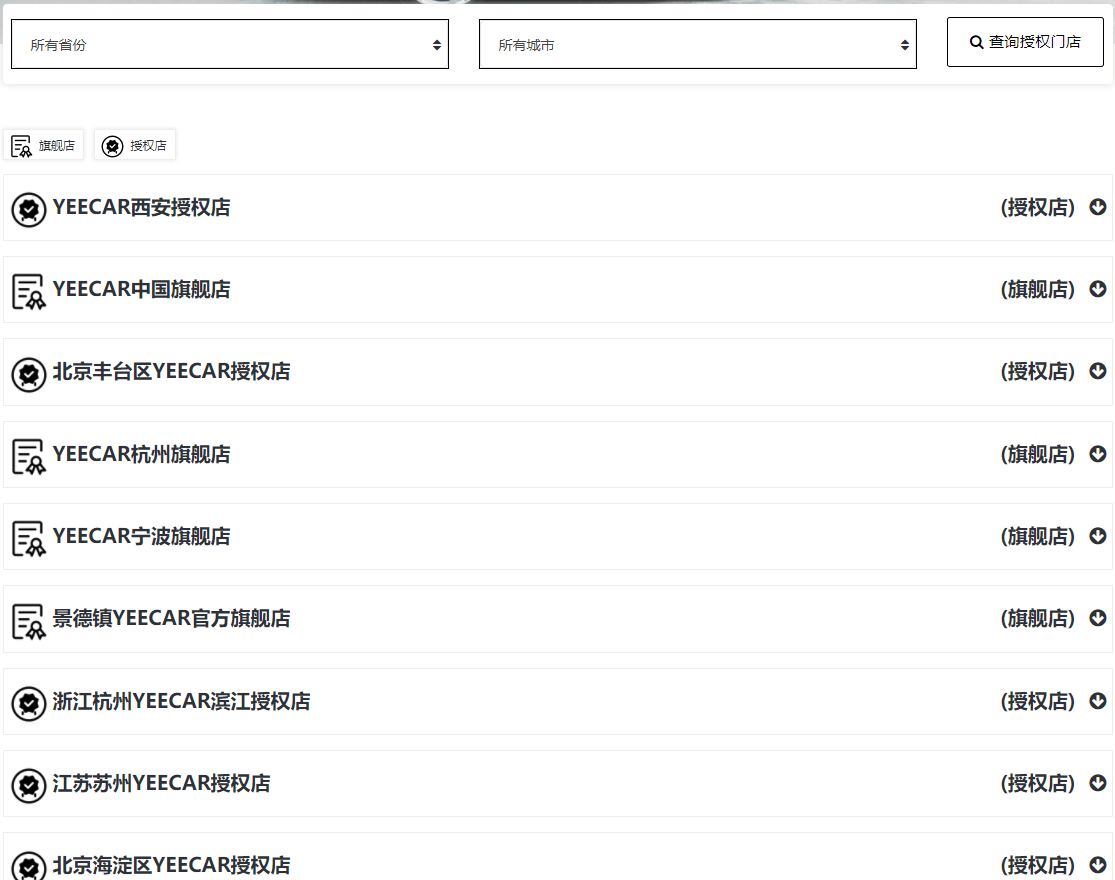Click certificate icon beside YEECAR中国旗舰店
The width and height of the screenshot is (1115, 880).
point(29,291)
